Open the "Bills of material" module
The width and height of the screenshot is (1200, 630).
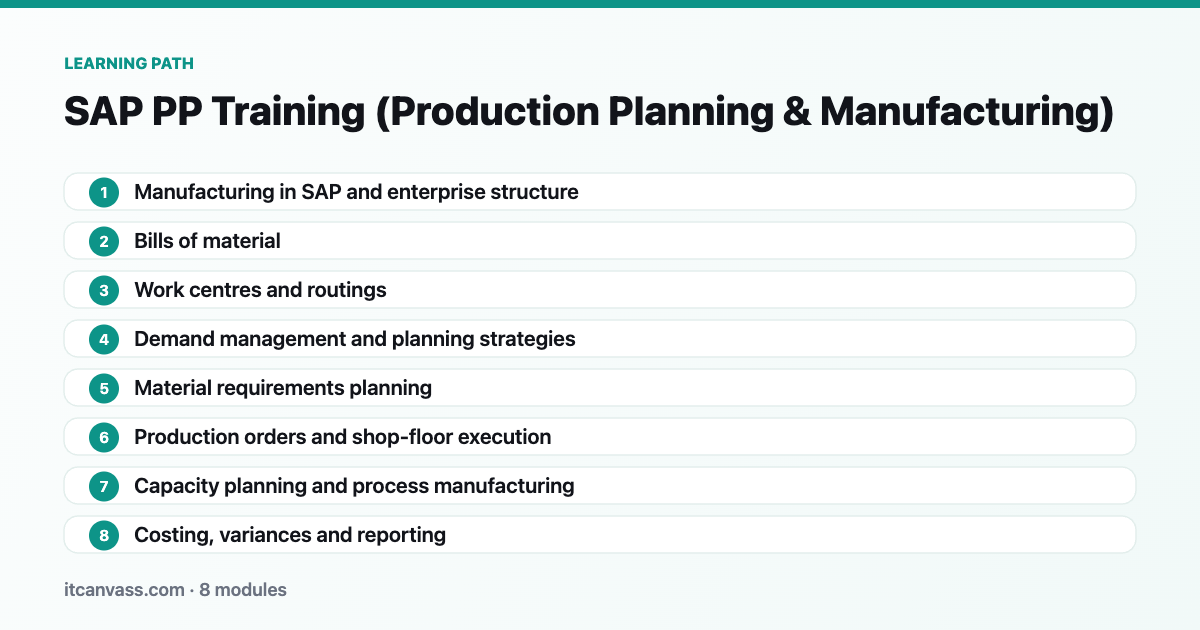600,241
